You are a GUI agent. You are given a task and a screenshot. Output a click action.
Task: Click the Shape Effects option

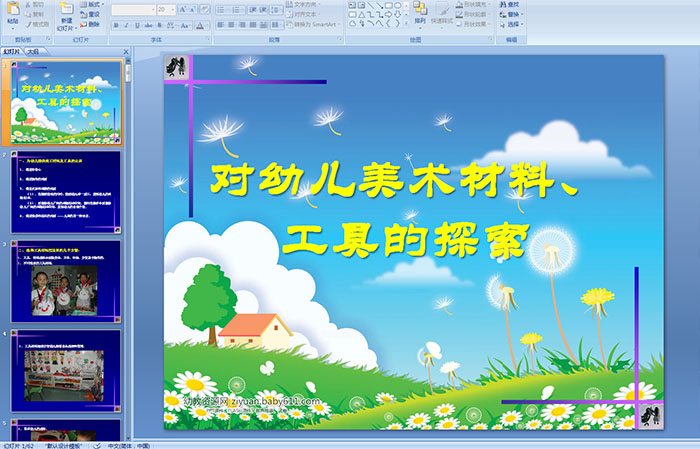click(x=473, y=24)
